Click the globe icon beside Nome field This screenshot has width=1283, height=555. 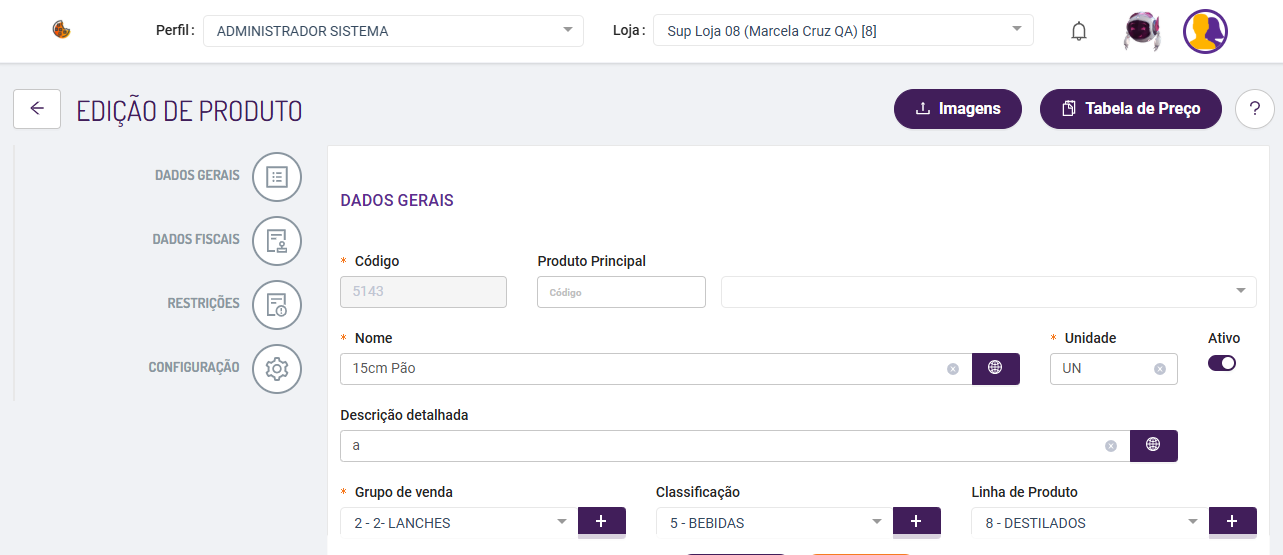(x=995, y=368)
